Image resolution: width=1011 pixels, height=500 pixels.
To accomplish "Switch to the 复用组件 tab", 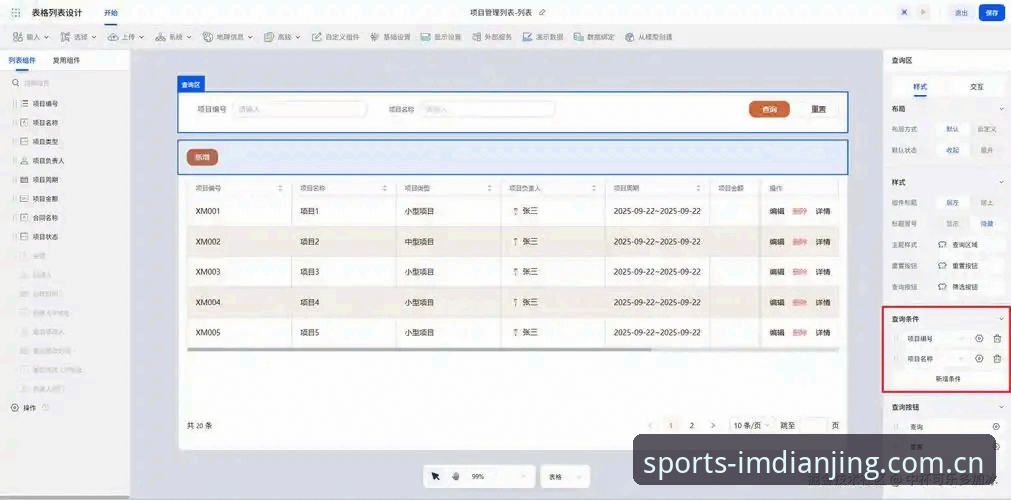I will pos(66,60).
